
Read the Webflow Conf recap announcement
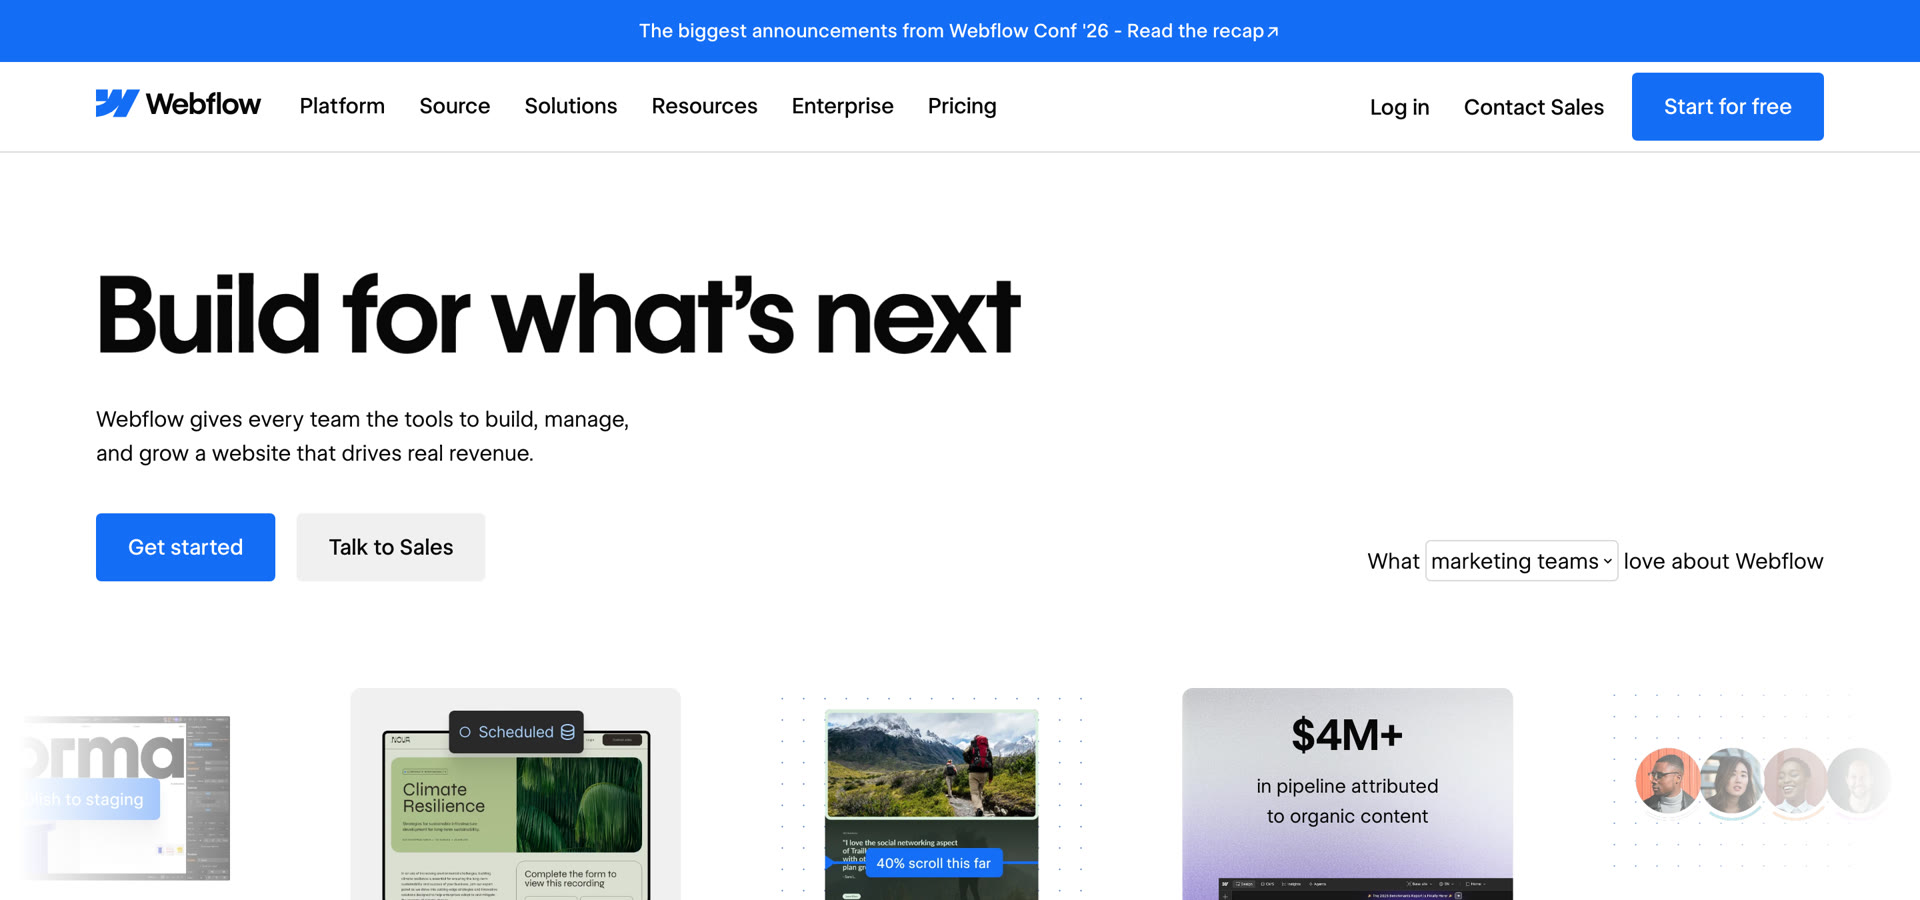(959, 31)
